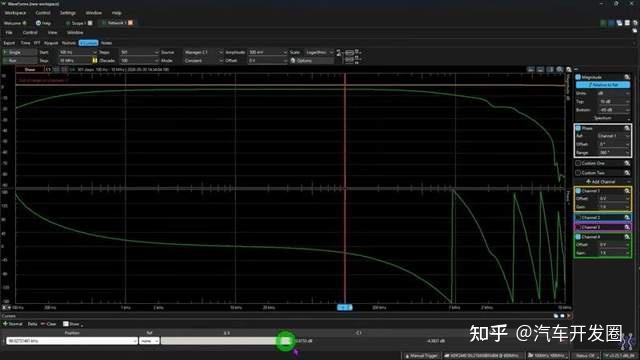The width and height of the screenshot is (640, 360).
Task: Switch to the Scope 1 tab
Action: point(77,23)
